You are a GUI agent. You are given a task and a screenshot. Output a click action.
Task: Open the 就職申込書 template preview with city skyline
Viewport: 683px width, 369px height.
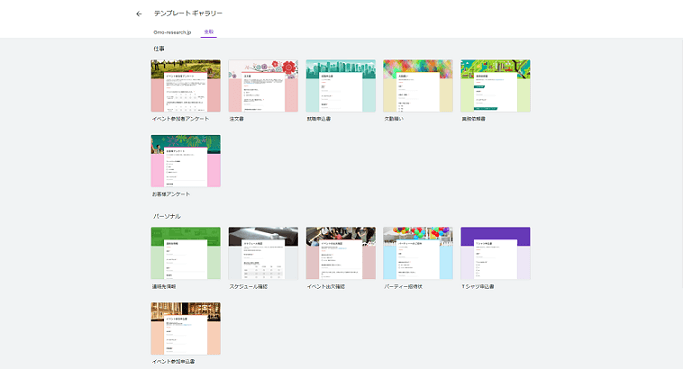[x=341, y=86]
